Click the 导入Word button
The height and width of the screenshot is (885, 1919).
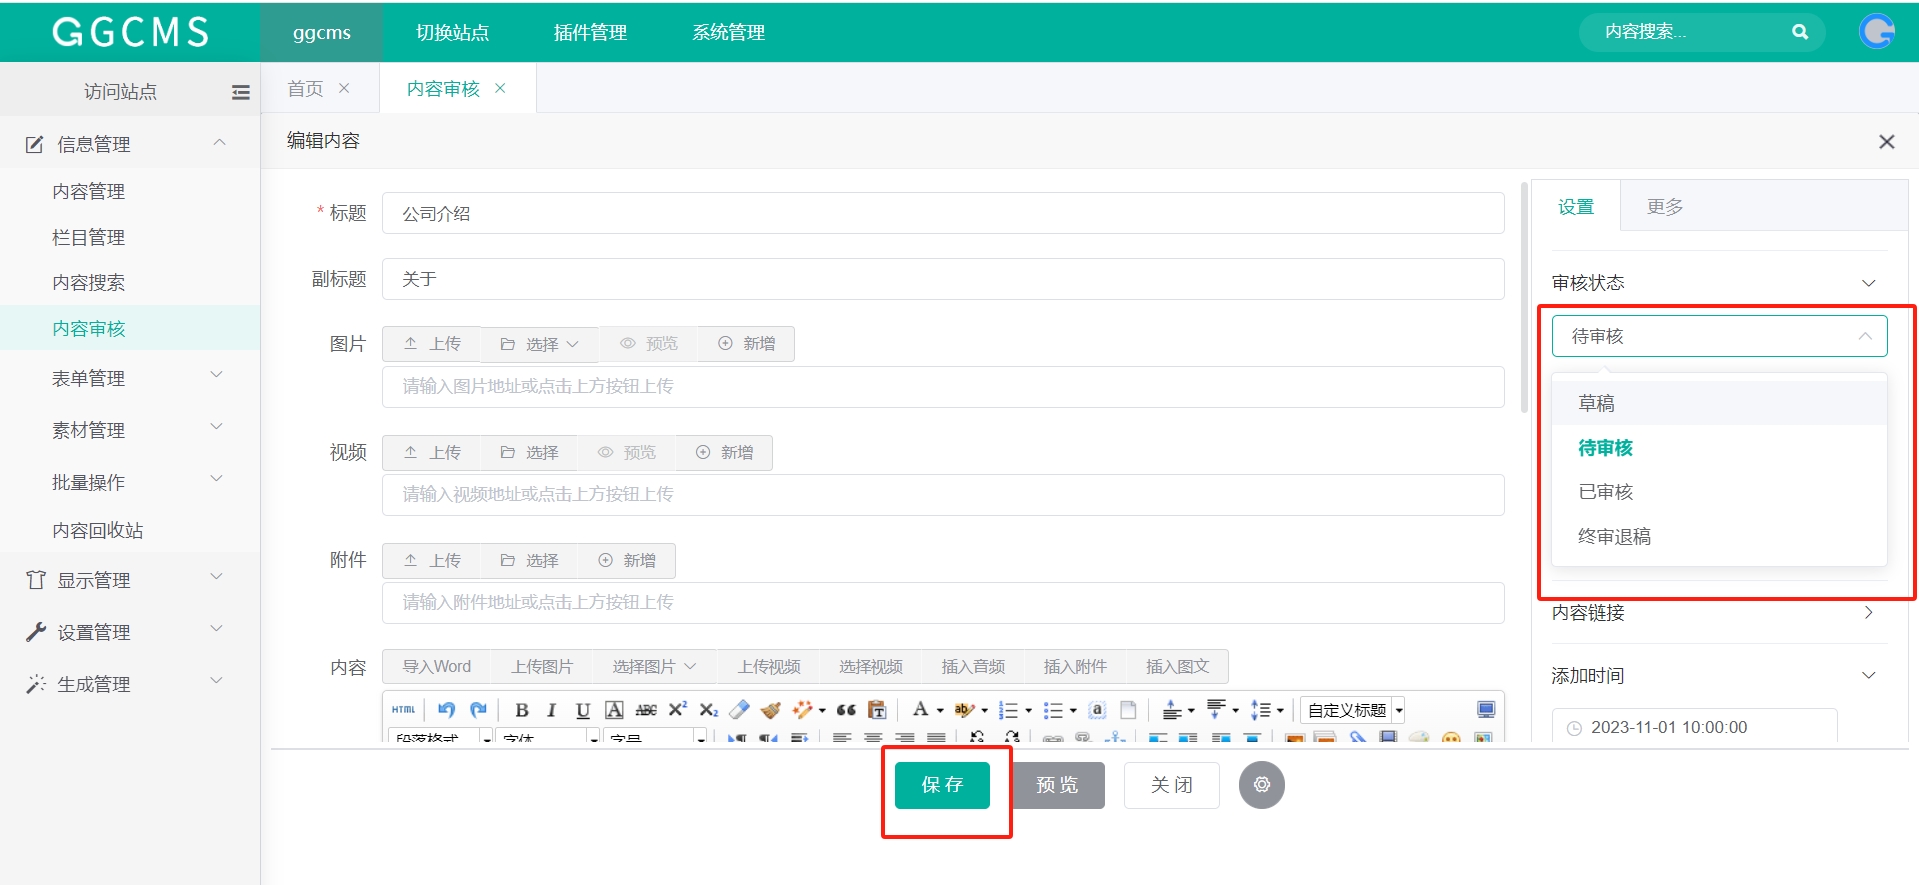click(x=436, y=667)
